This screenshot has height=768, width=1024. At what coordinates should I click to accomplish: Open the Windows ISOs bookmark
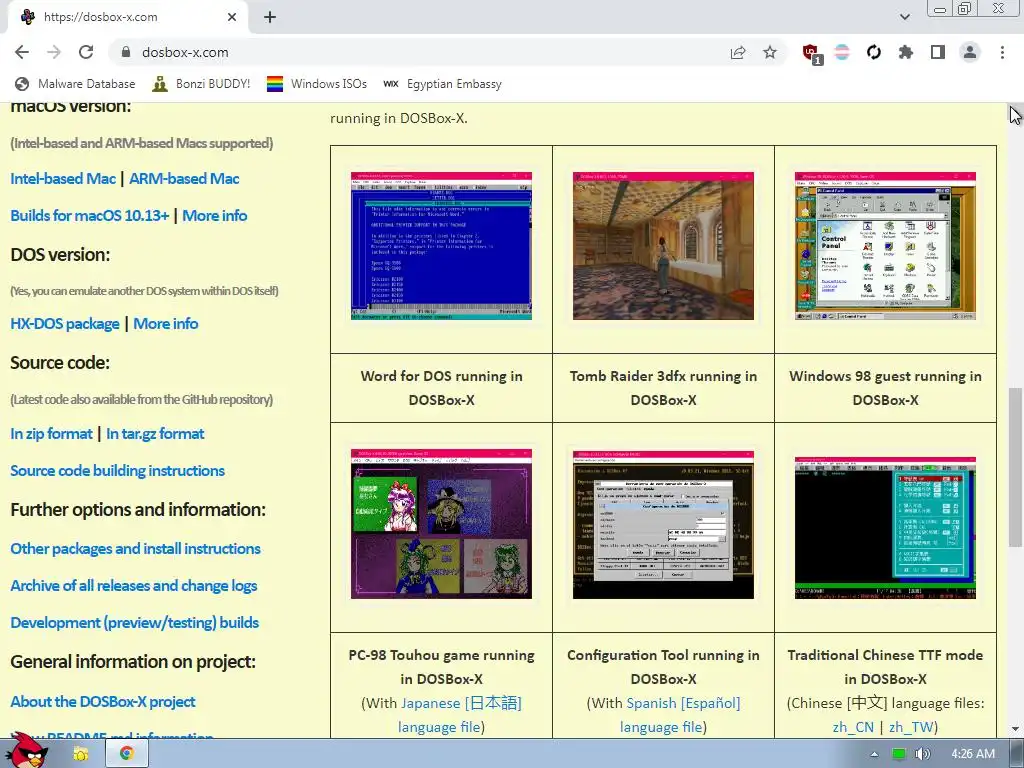point(317,84)
